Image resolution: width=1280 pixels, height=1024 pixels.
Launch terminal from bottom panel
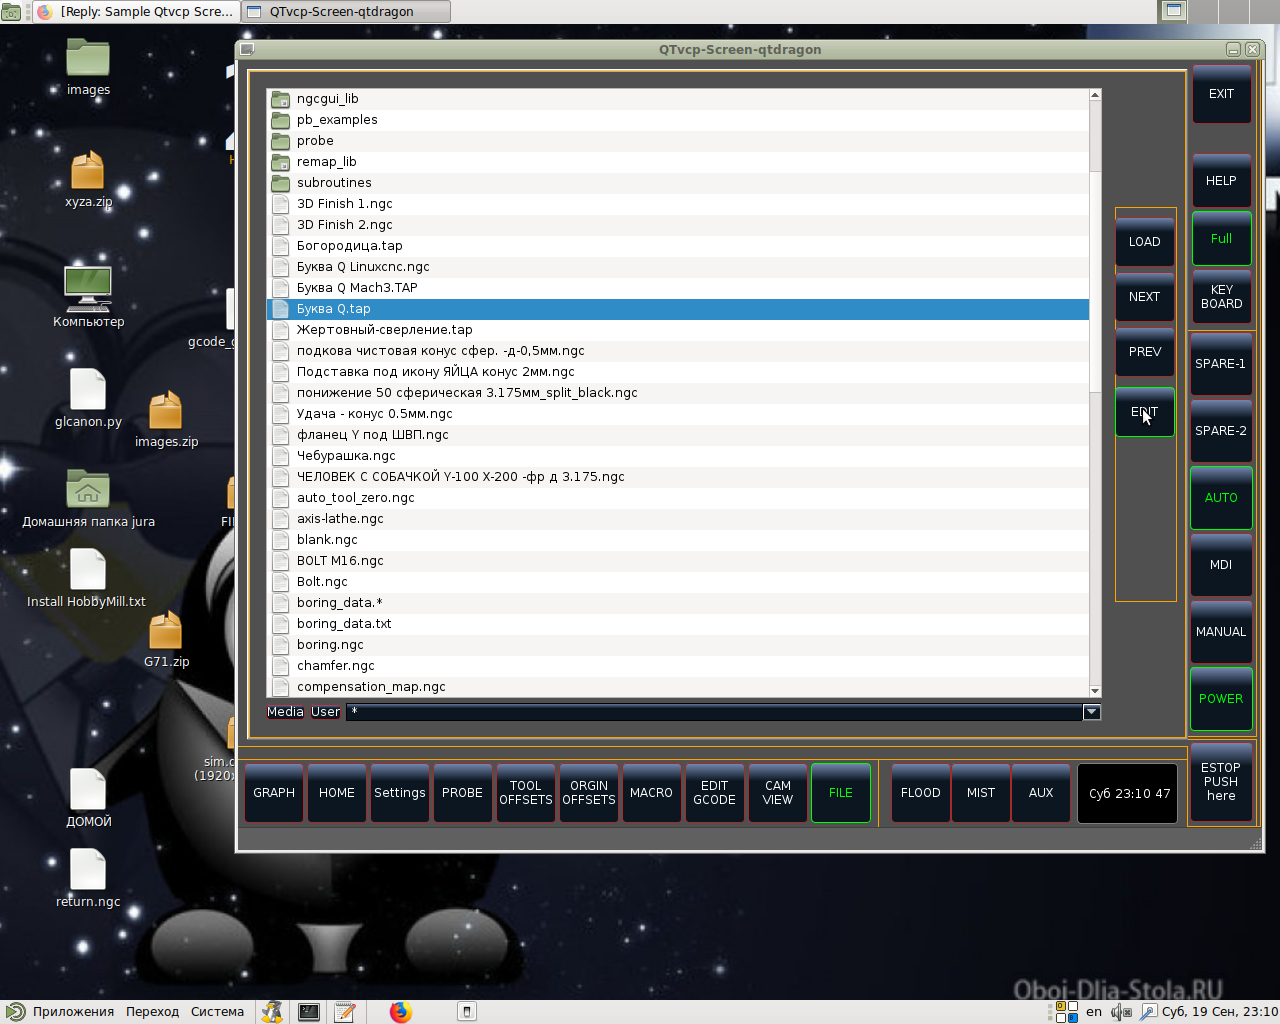coord(309,1012)
